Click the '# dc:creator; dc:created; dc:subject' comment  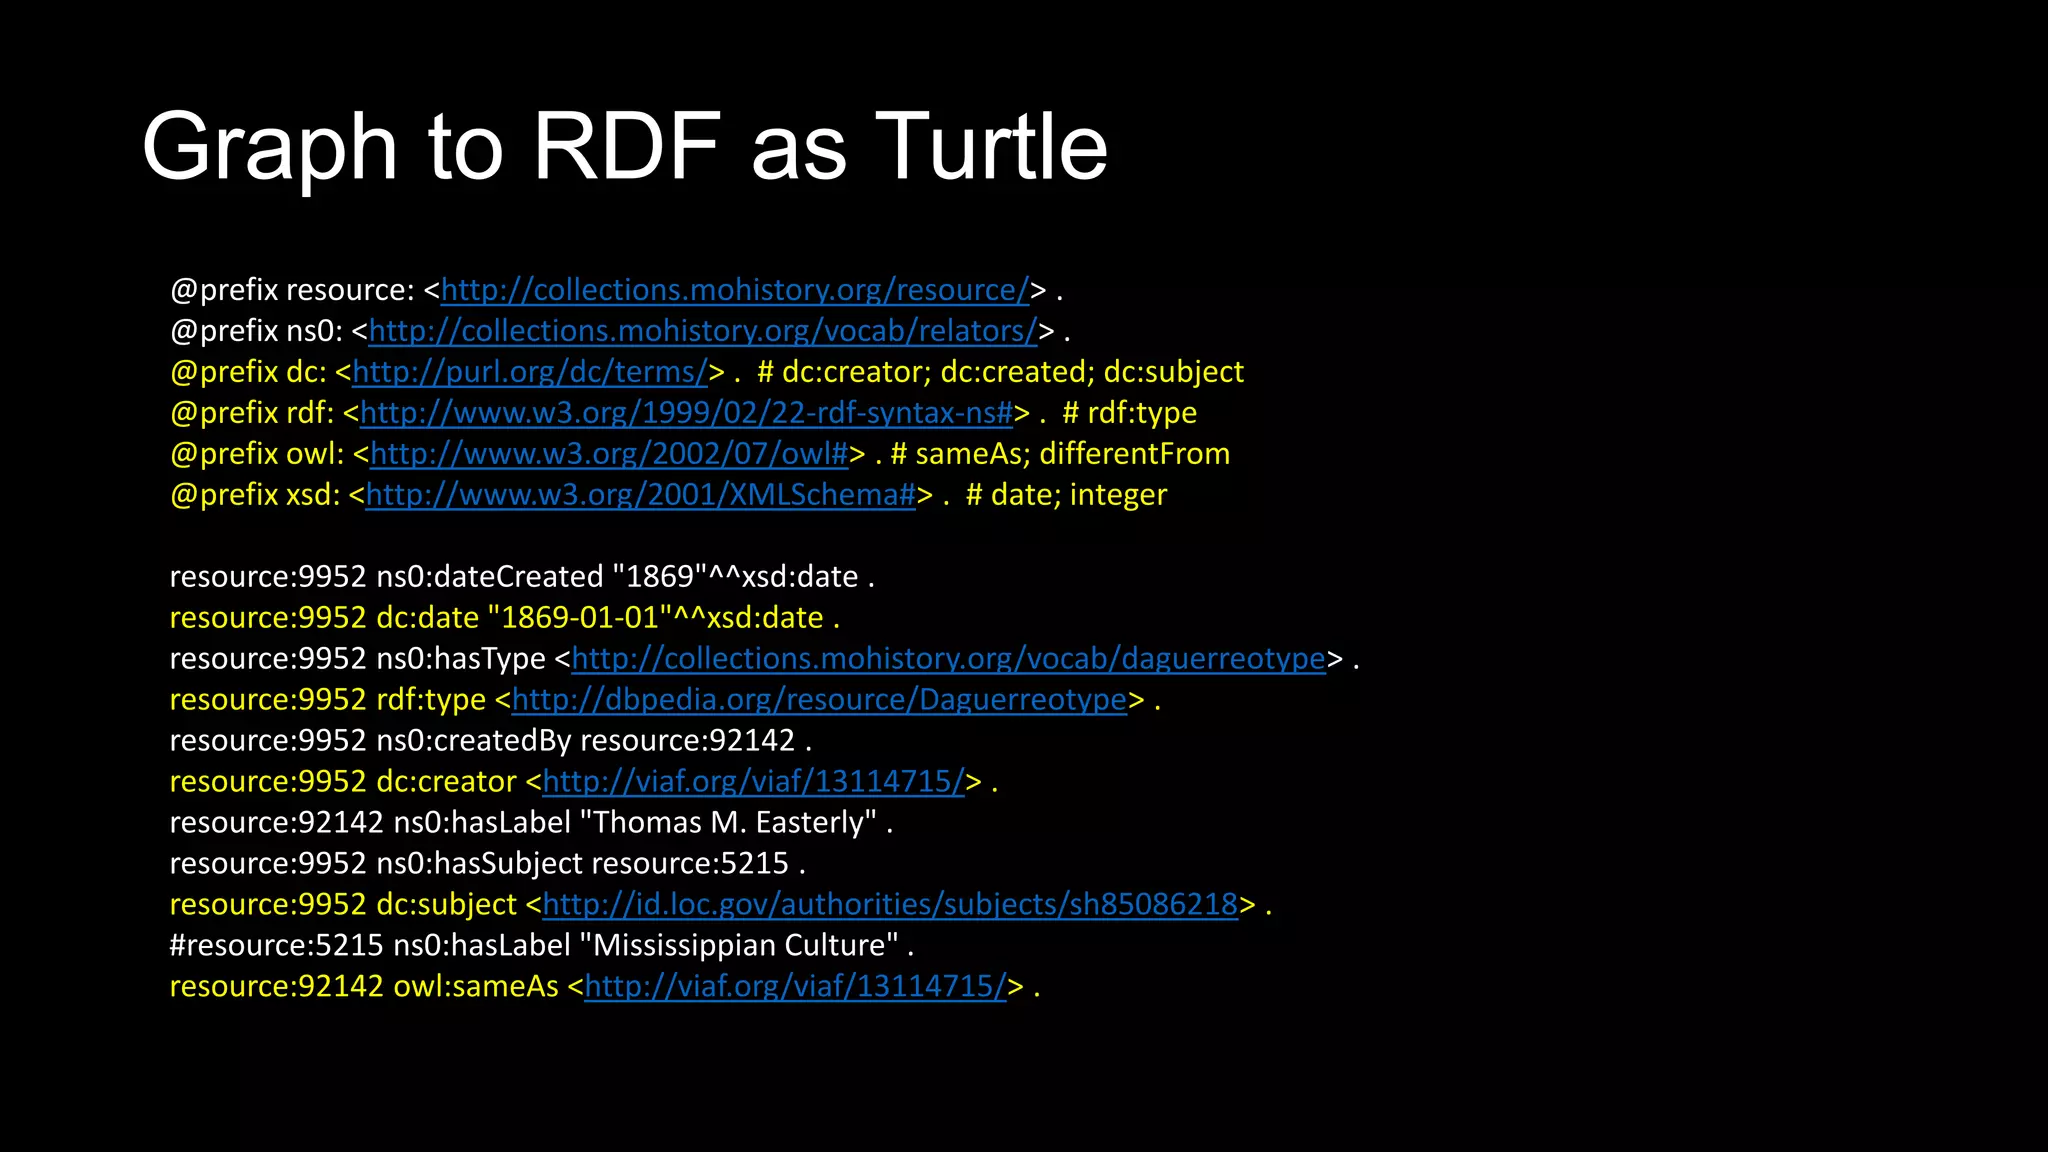pyautogui.click(x=1001, y=372)
